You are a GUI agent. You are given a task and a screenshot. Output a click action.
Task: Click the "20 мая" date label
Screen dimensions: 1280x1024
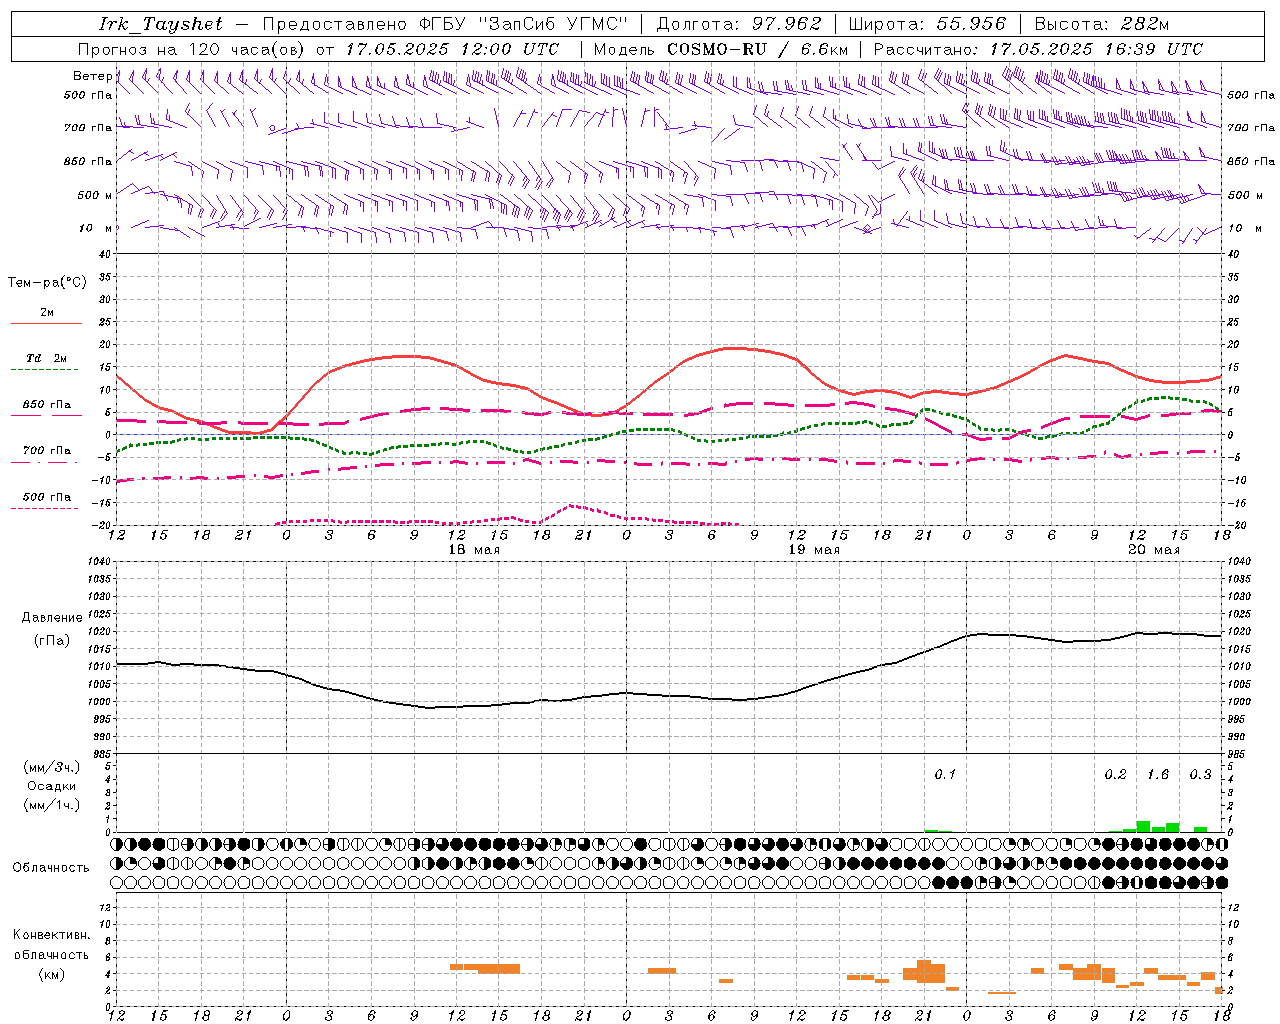1154,550
